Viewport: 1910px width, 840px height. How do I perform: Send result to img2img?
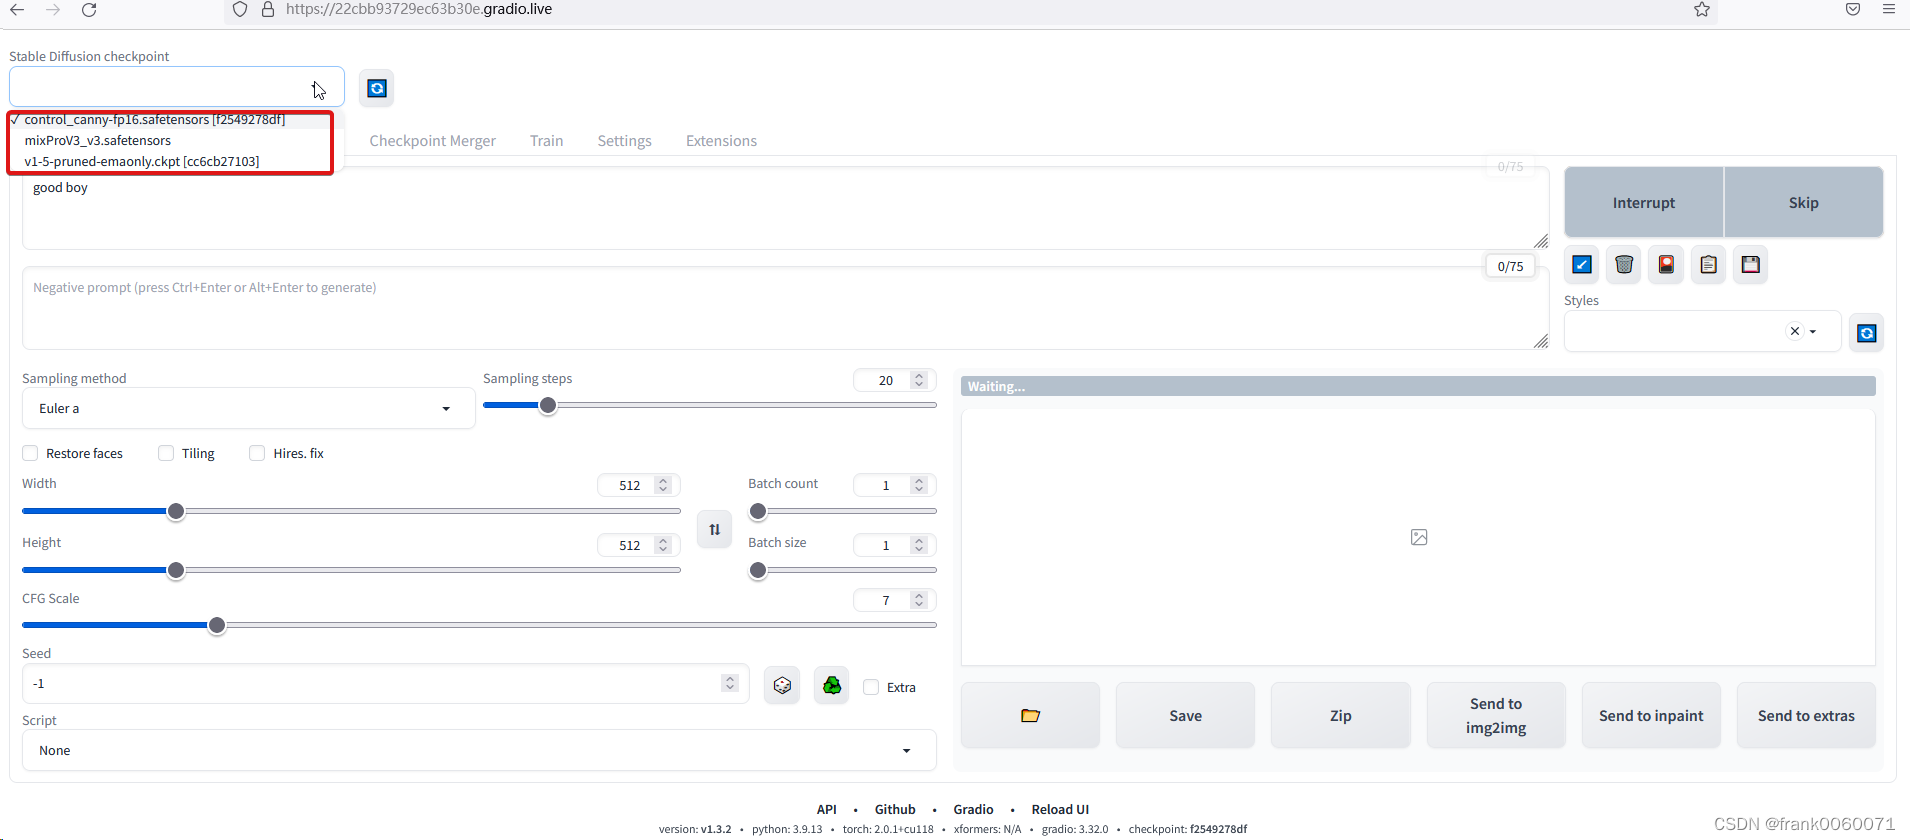coord(1496,715)
